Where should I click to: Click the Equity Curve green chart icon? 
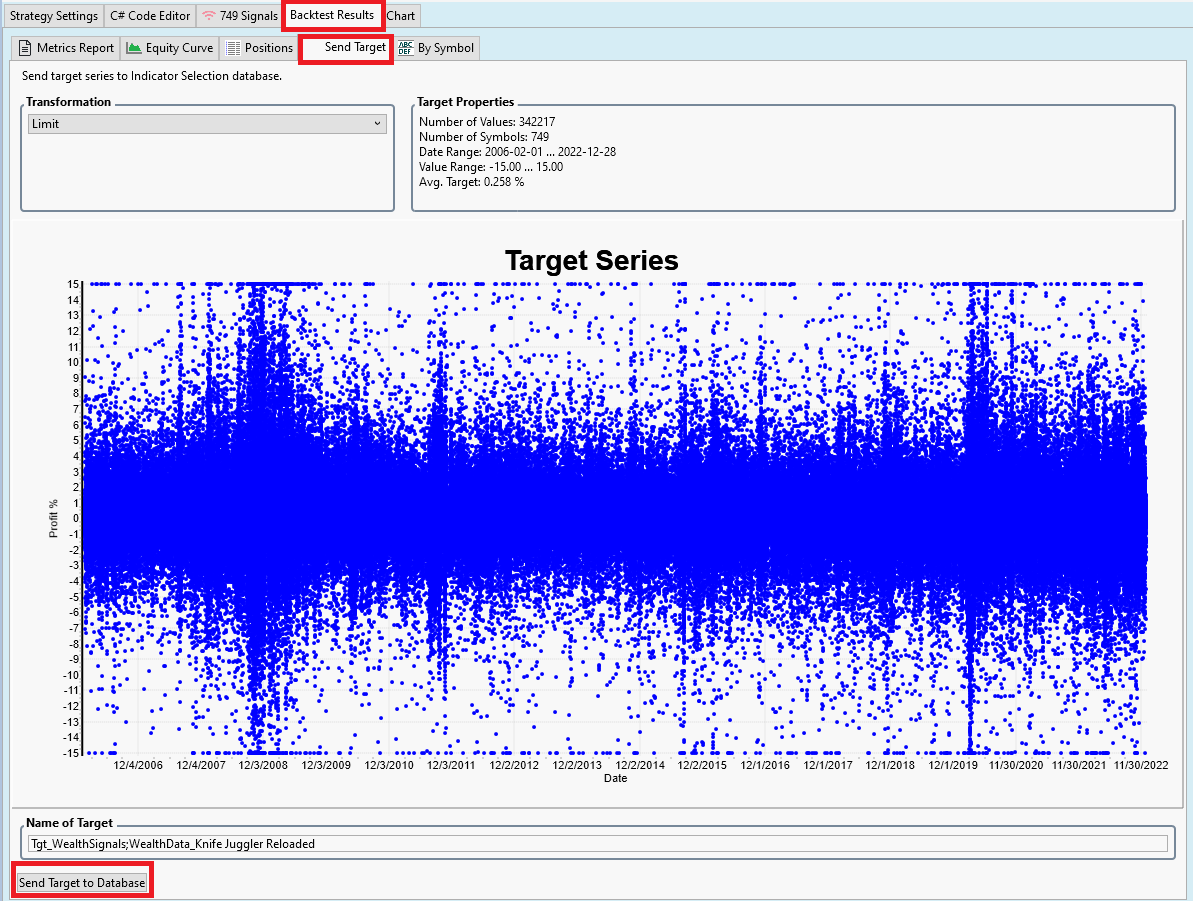pos(134,48)
